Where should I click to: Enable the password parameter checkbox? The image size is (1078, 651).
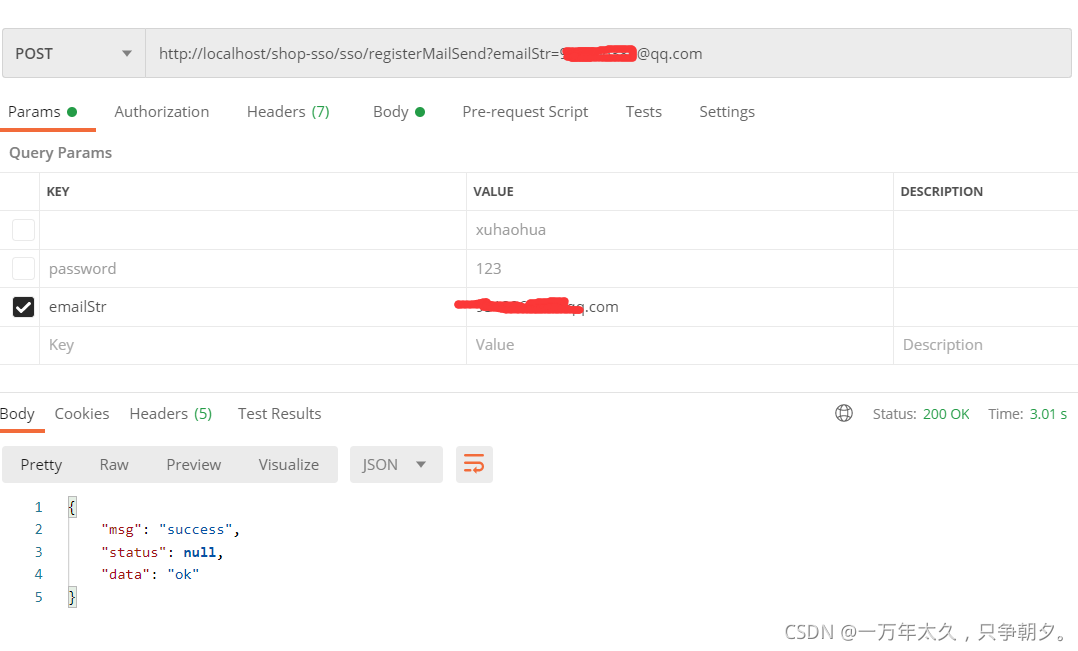23,268
